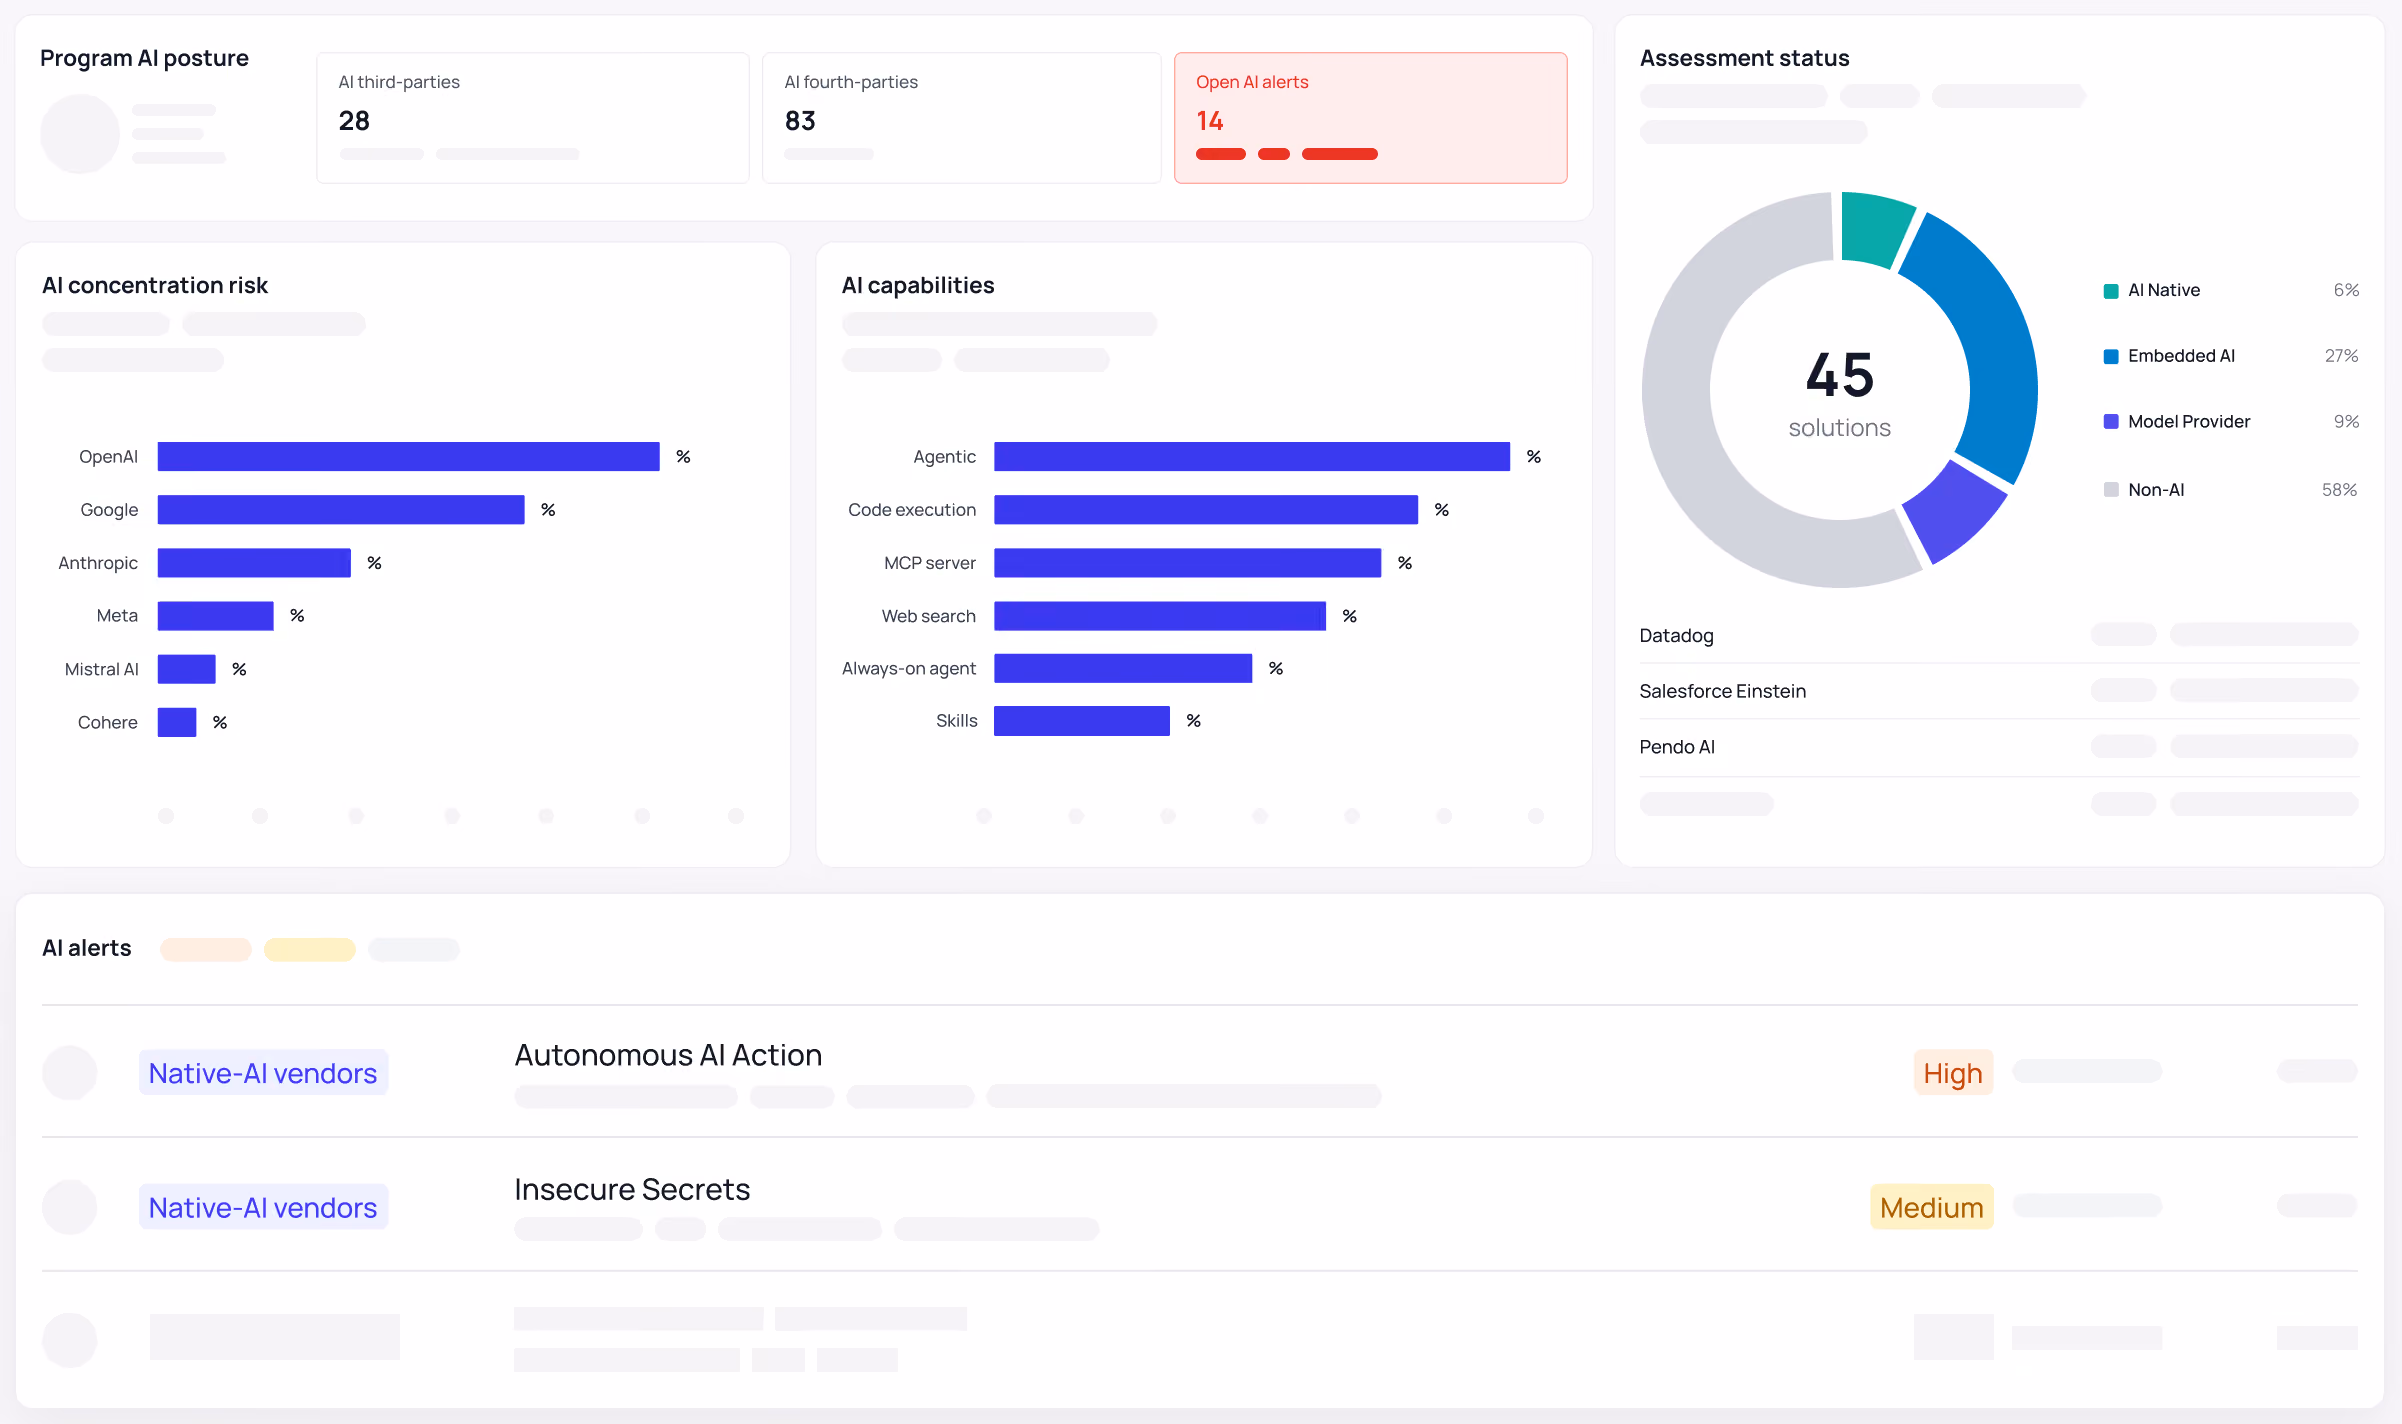The image size is (2402, 1424).
Task: Click the High severity badge
Action: [1953, 1073]
